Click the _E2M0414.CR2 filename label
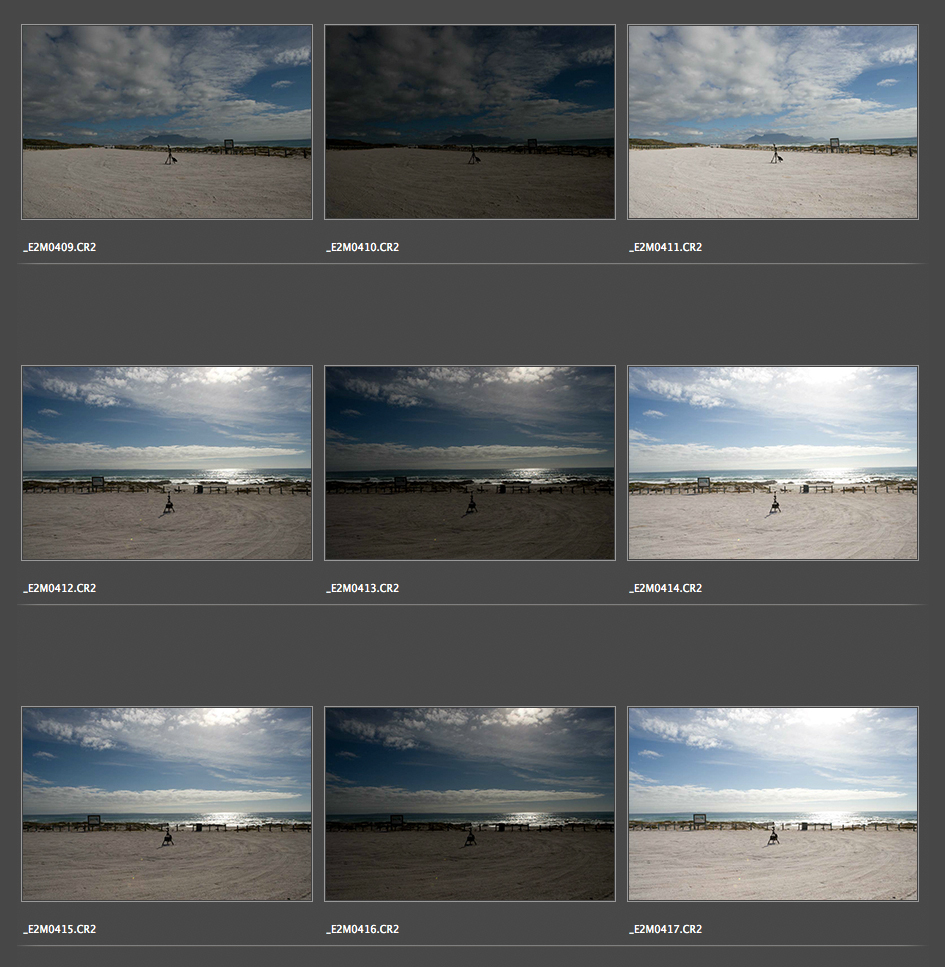Viewport: 945px width, 967px height. point(666,588)
